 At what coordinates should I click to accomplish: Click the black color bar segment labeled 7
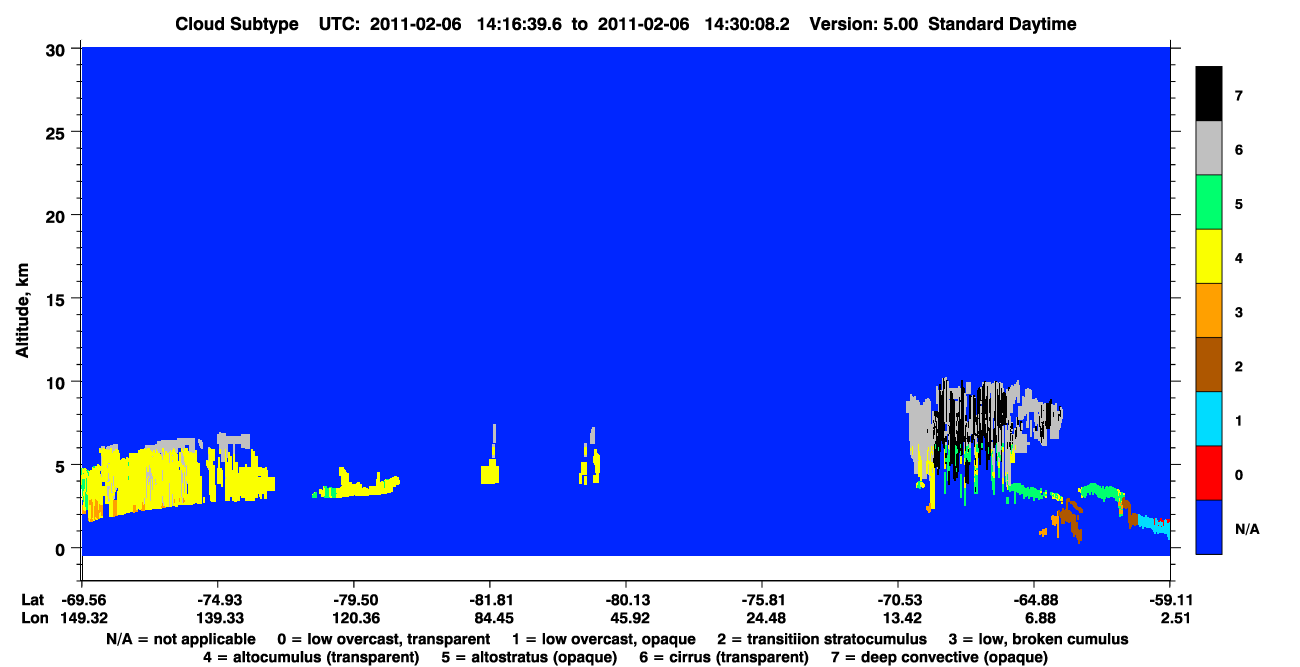[1209, 94]
